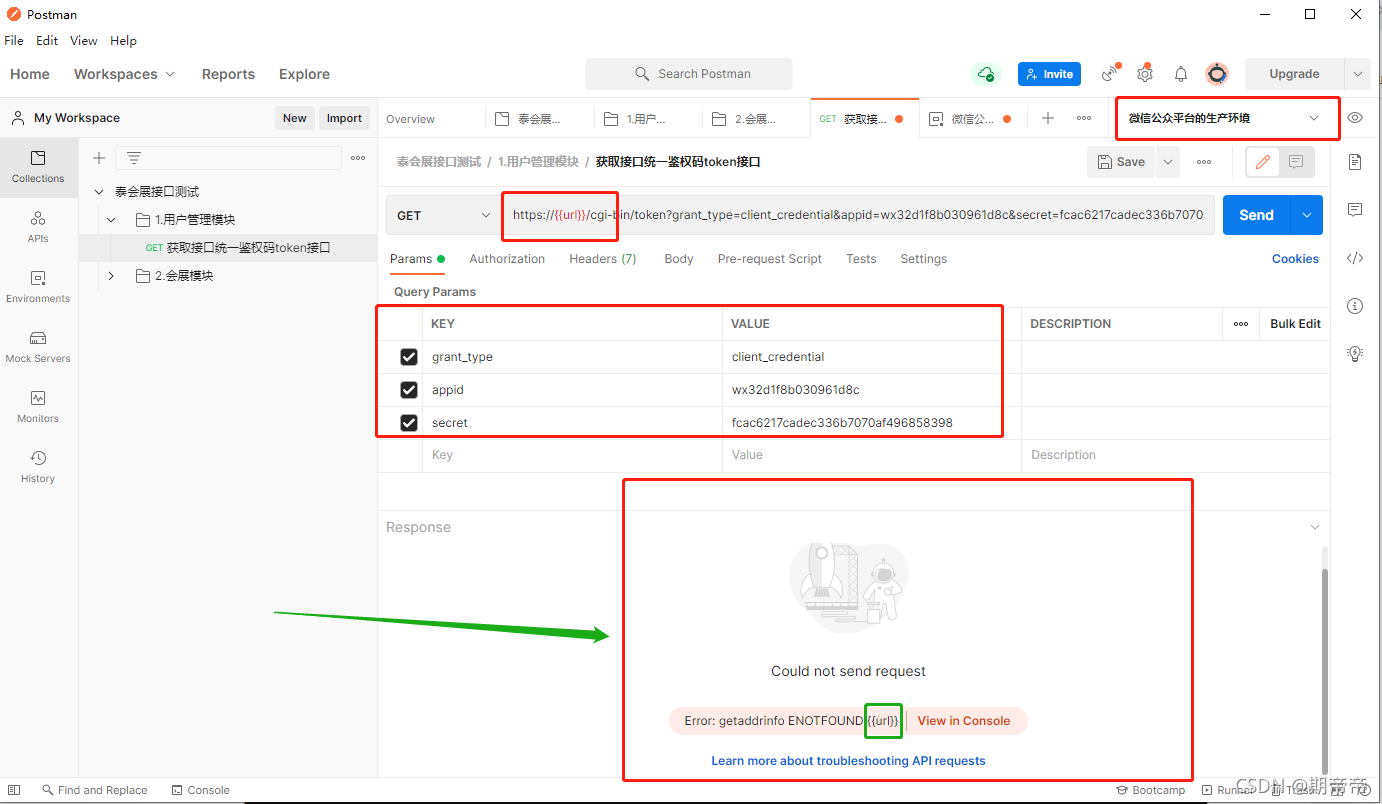Screen dimensions: 1382x804
Task: Open the Save button dropdown arrow
Action: 1167,162
